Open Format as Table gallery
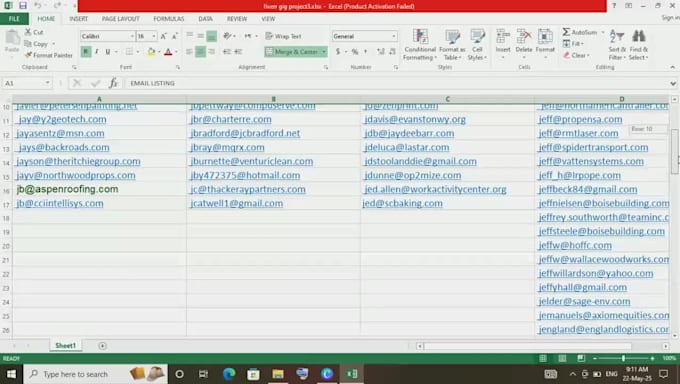This screenshot has height=384, width=680. (452, 45)
